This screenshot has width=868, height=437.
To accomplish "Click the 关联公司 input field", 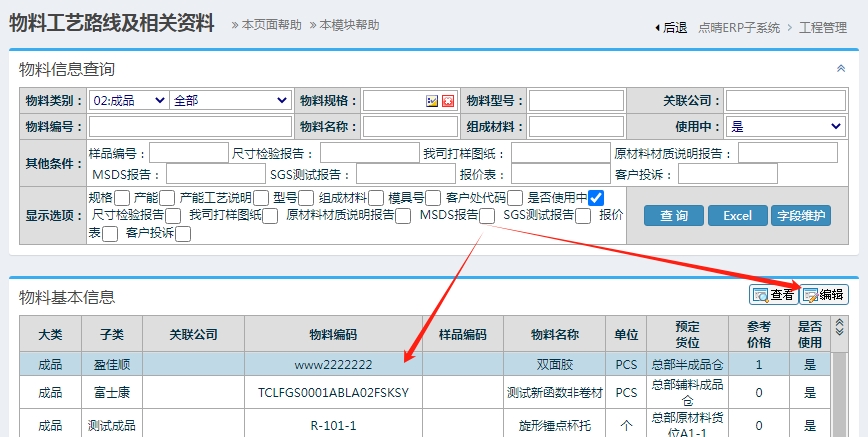I will pos(786,101).
